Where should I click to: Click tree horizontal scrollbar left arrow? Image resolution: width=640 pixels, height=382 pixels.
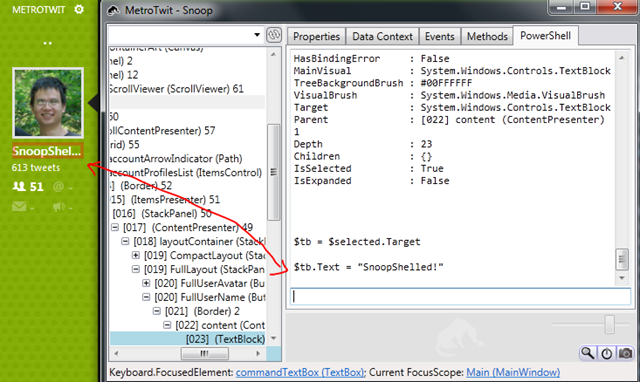point(116,353)
